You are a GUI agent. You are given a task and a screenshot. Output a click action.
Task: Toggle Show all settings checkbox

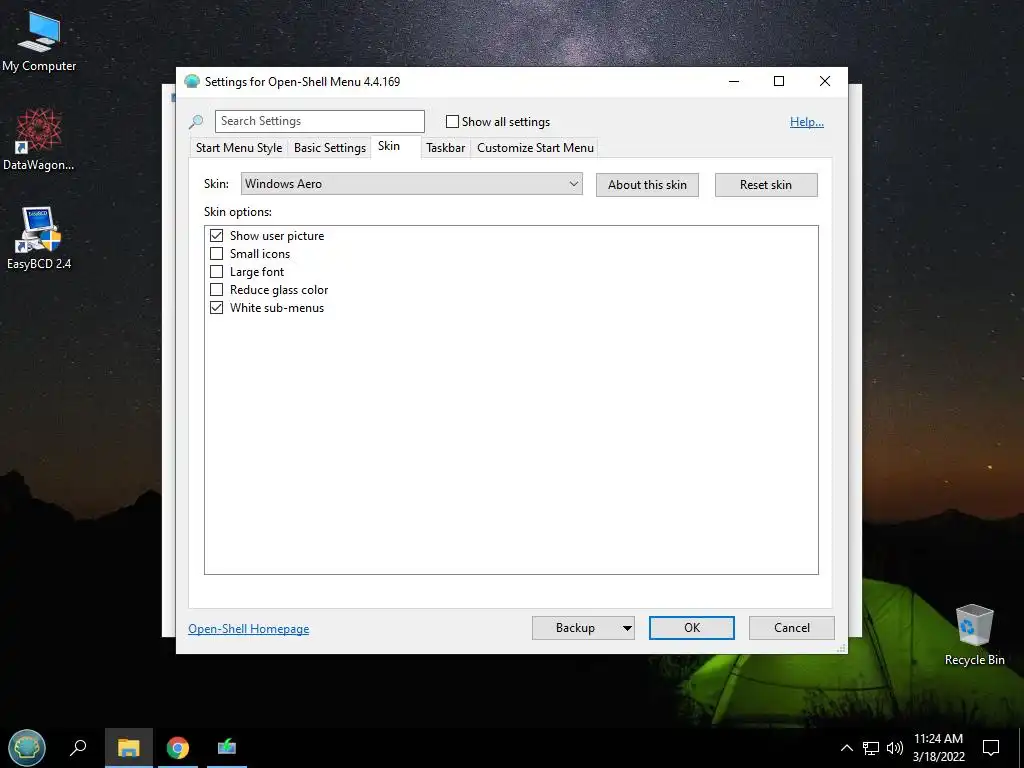452,121
